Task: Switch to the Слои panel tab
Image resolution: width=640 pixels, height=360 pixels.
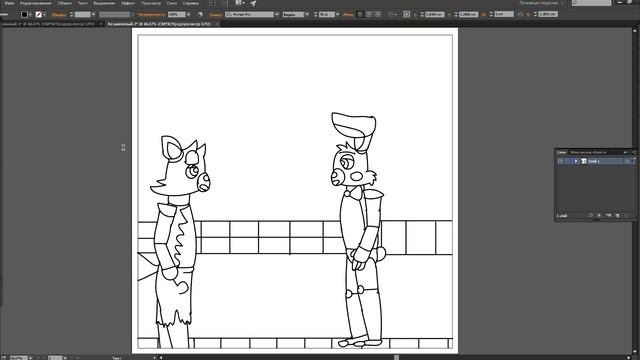Action: [562, 152]
